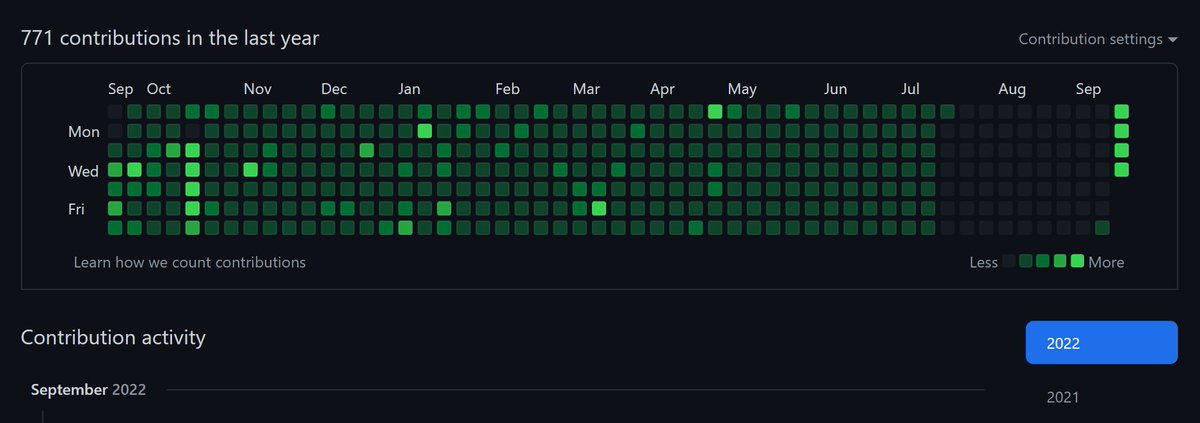Click the 'Mon' weekday label
Image resolution: width=1200 pixels, height=423 pixels.
84,131
